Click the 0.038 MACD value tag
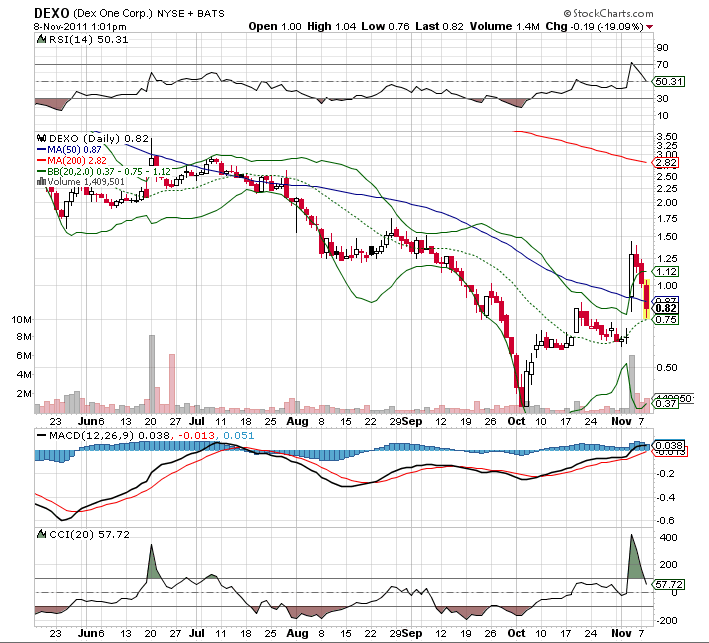Screen dimensions: 709x643 point(669,445)
